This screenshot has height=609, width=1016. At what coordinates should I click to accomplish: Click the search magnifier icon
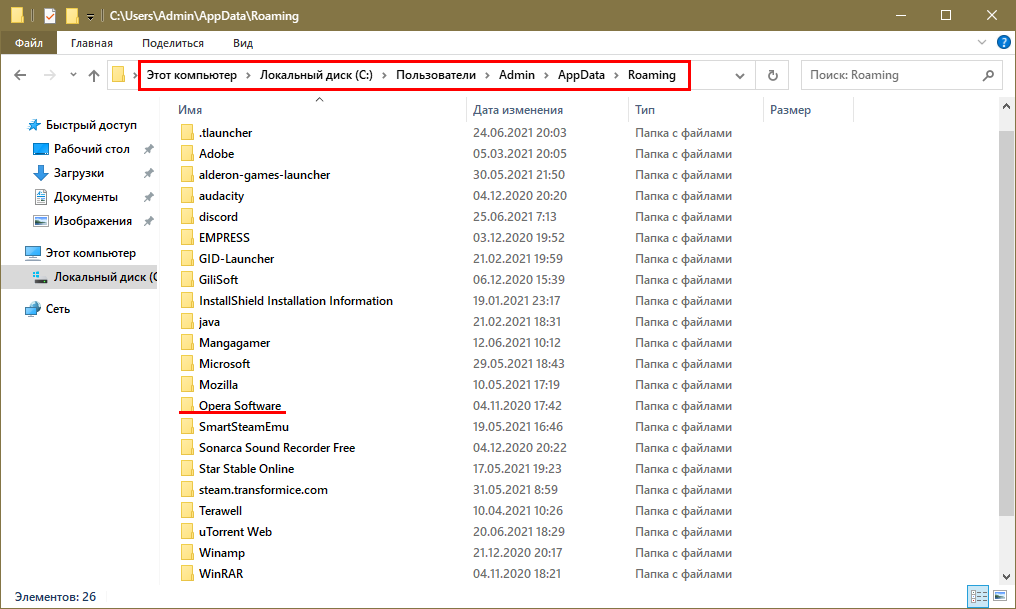pyautogui.click(x=987, y=75)
